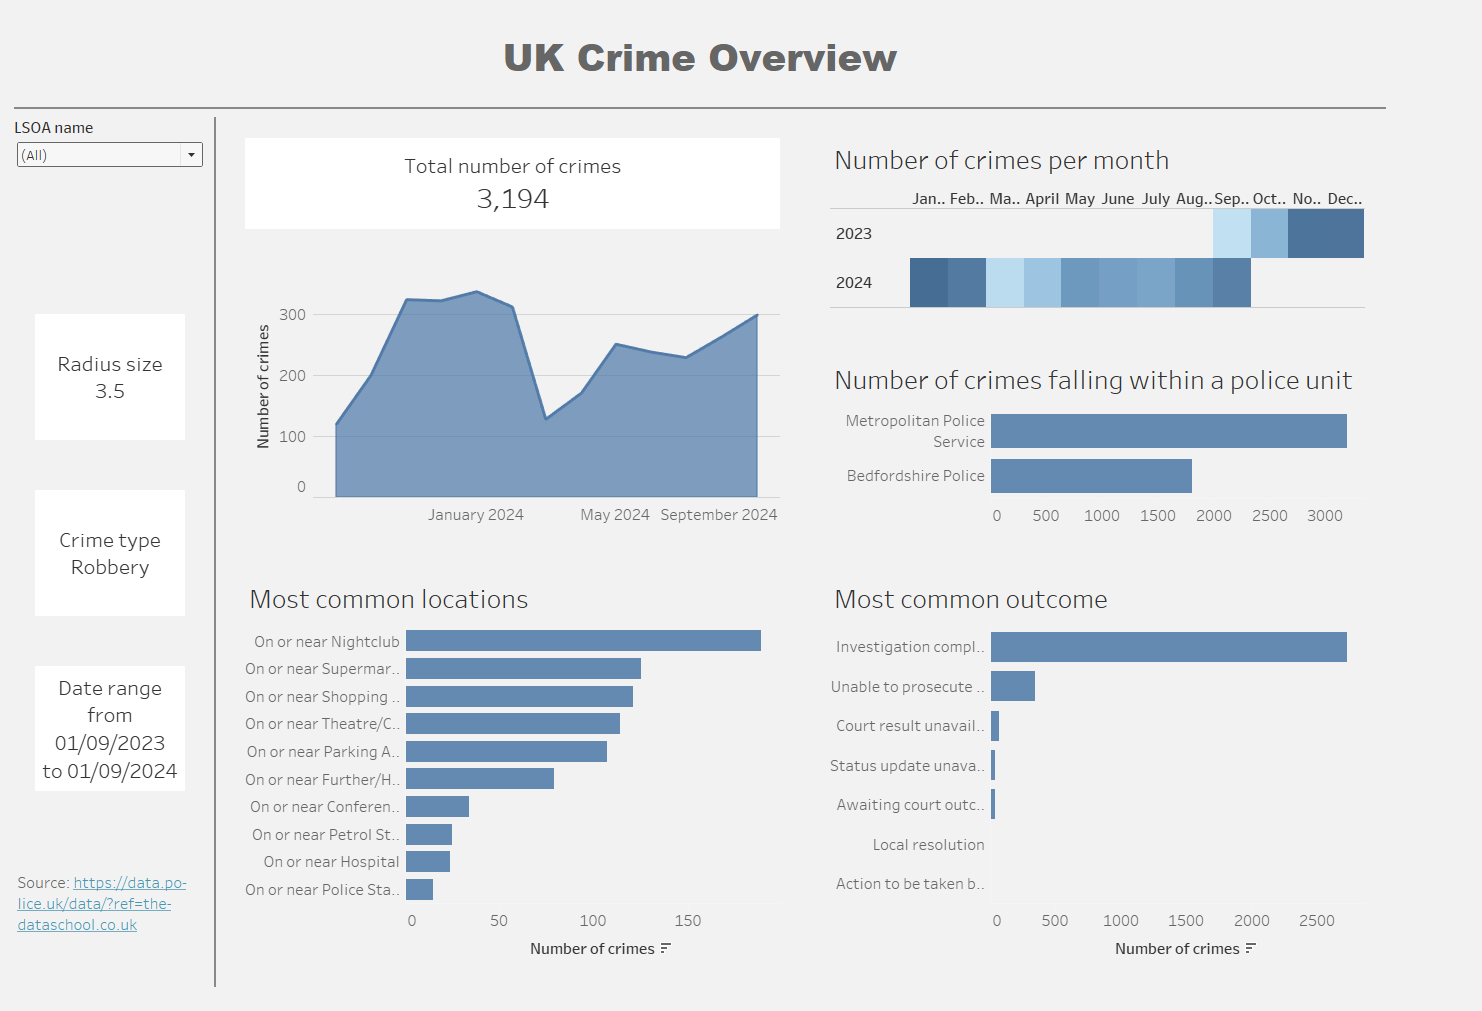Select the Bedfordshire Police bar
Screen dimensions: 1482x1011
[1091, 476]
